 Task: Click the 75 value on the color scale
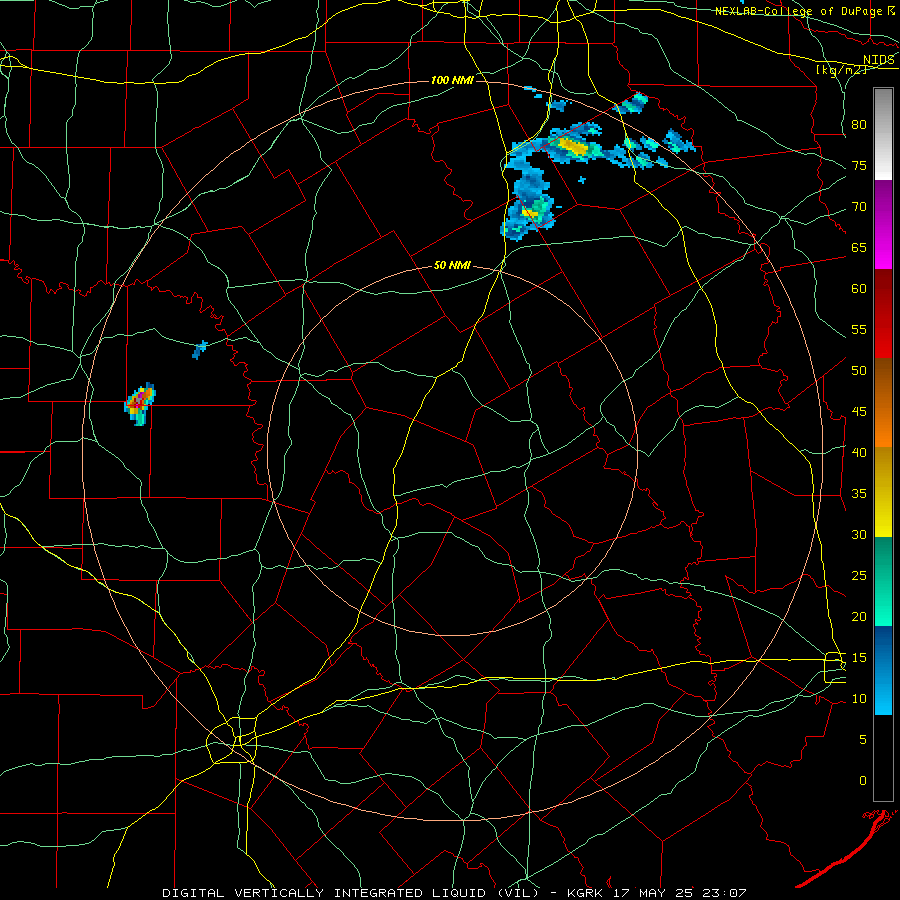tap(859, 166)
